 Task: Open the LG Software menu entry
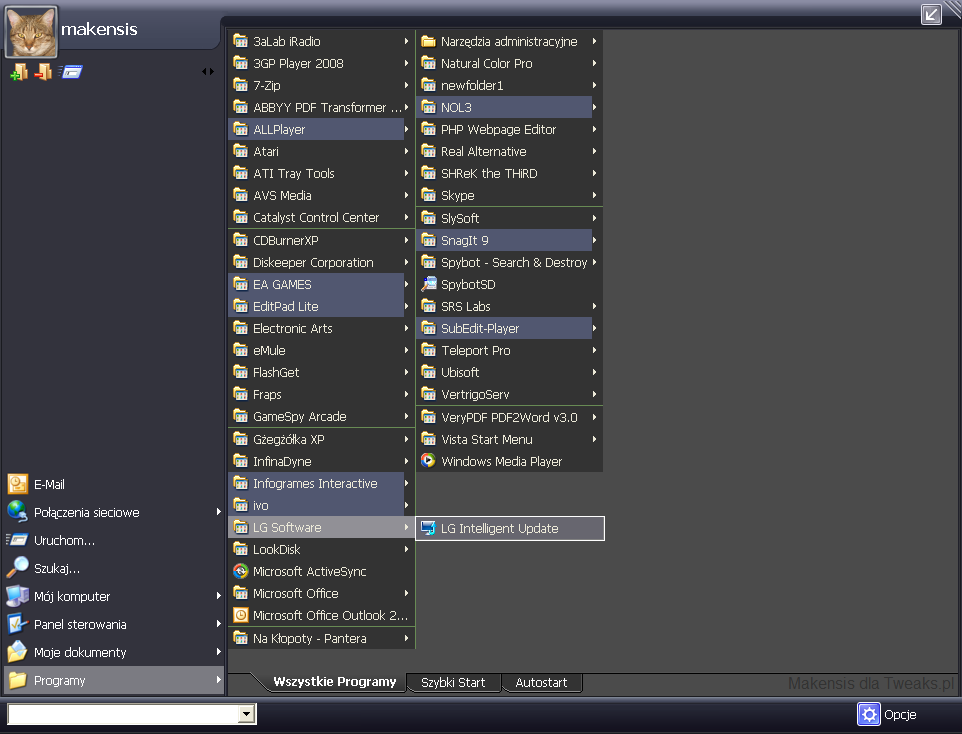coord(320,527)
